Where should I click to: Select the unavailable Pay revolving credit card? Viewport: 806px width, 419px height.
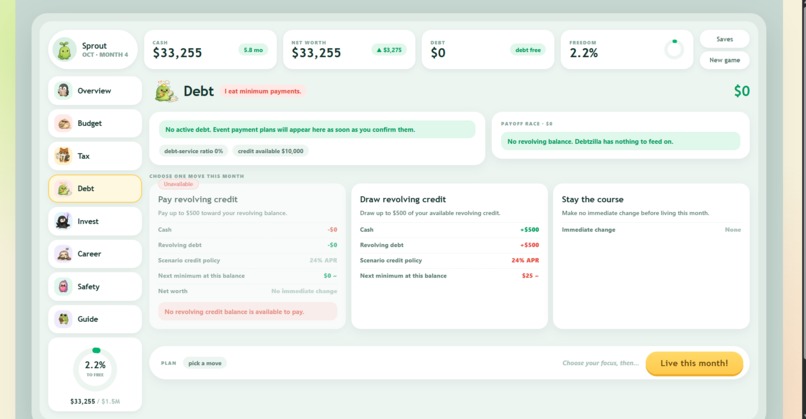point(247,256)
